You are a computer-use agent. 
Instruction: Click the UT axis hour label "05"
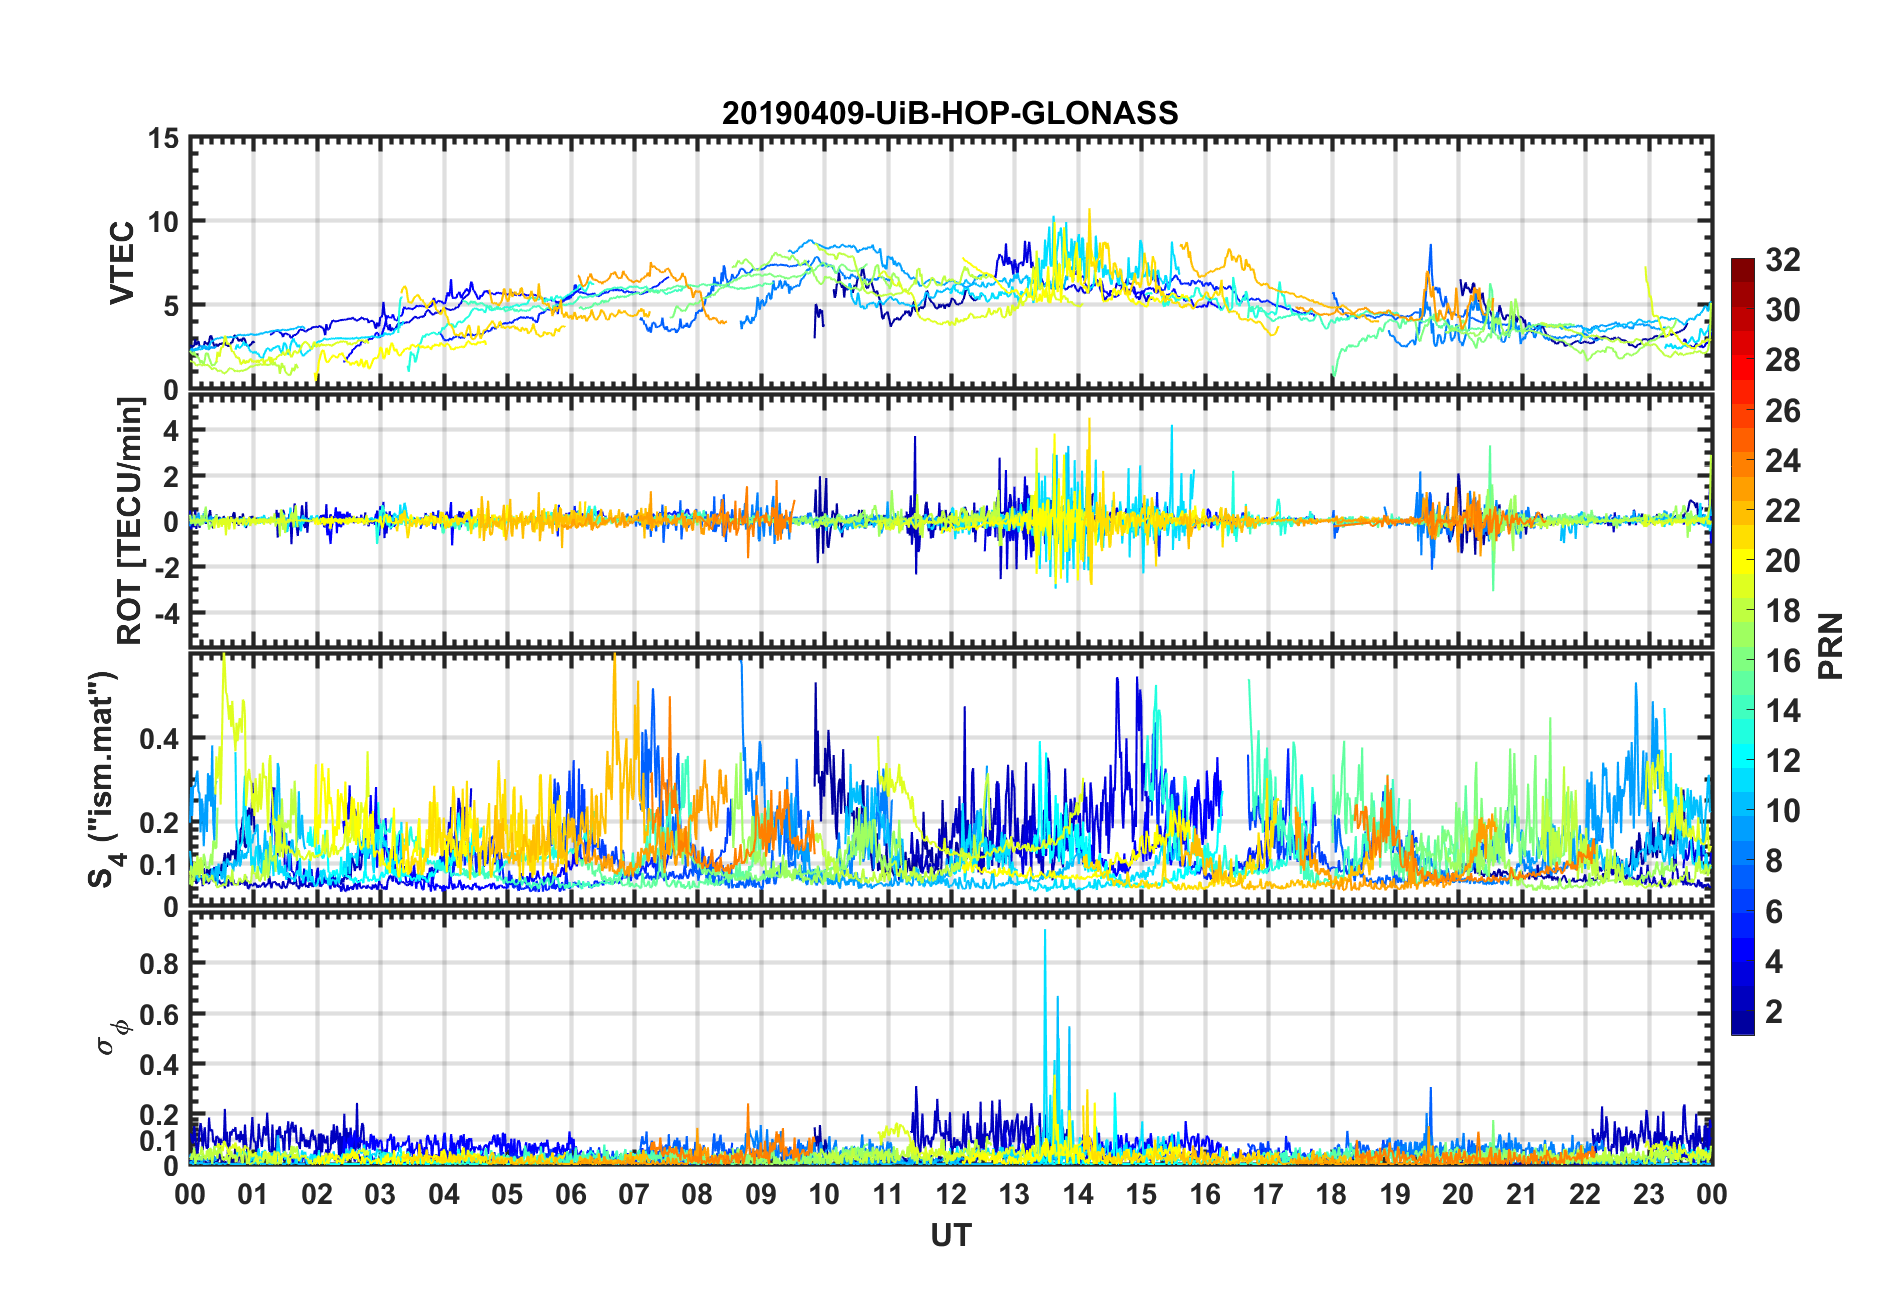pos(507,1194)
